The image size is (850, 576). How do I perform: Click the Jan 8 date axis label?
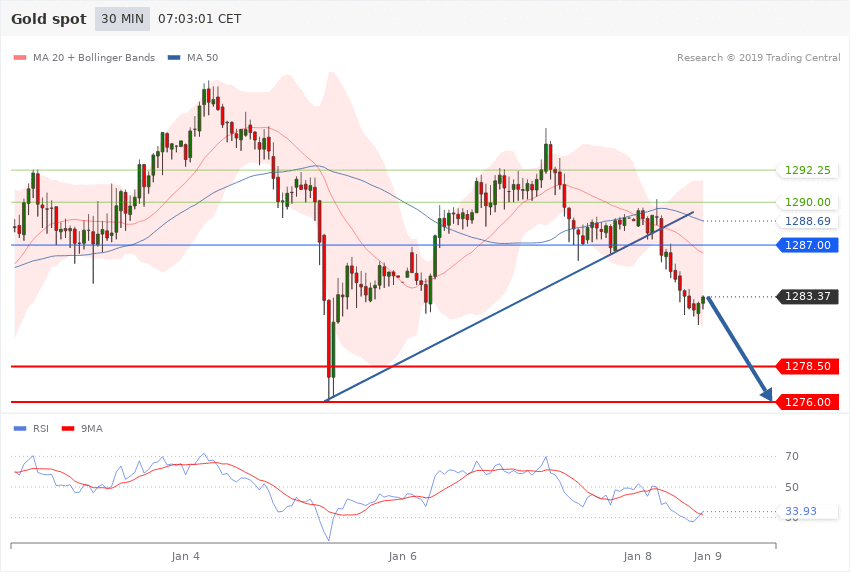638,556
